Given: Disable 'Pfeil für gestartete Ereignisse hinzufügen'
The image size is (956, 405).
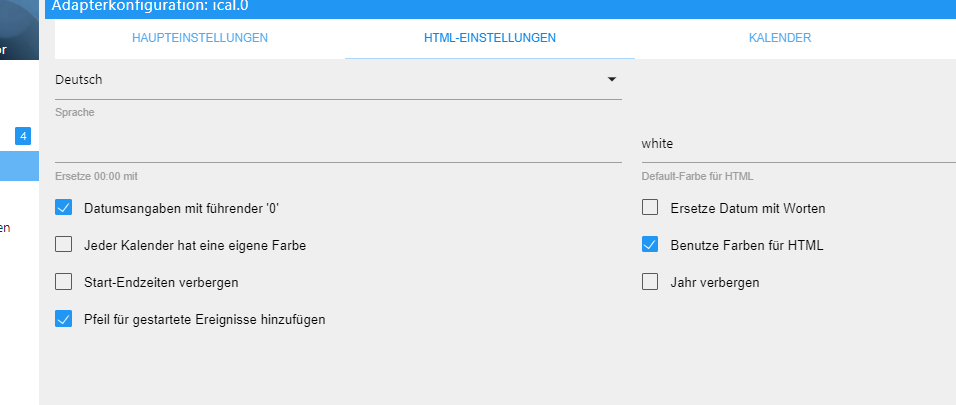Looking at the screenshot, I should pyautogui.click(x=63, y=319).
